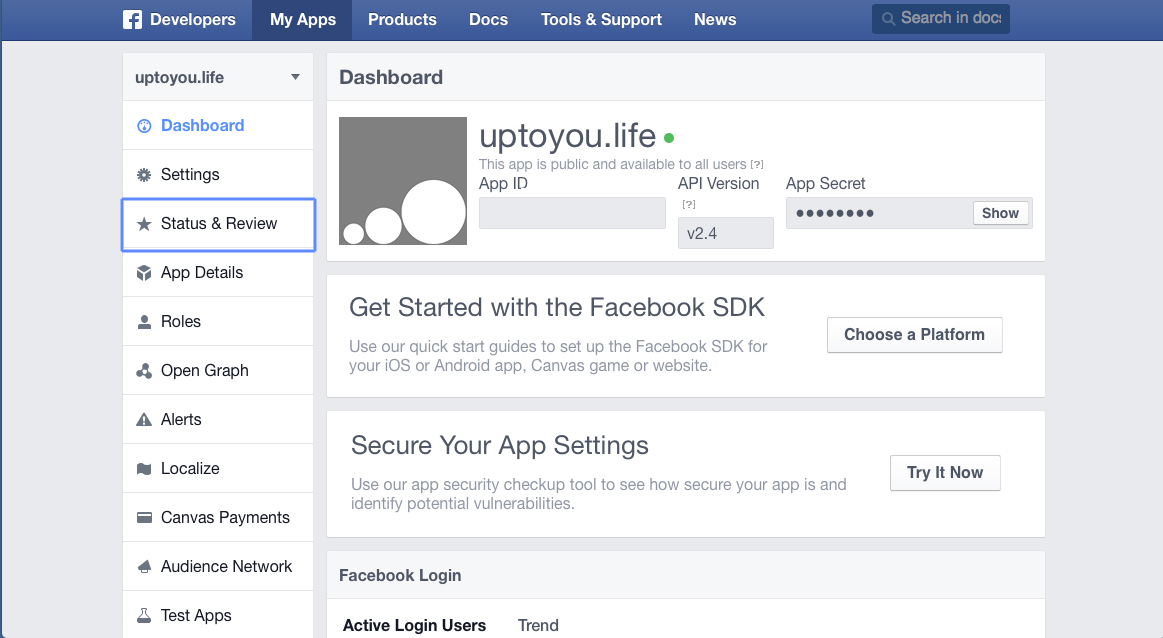1163x638 pixels.
Task: Click the App Details cube icon
Action: (x=144, y=273)
